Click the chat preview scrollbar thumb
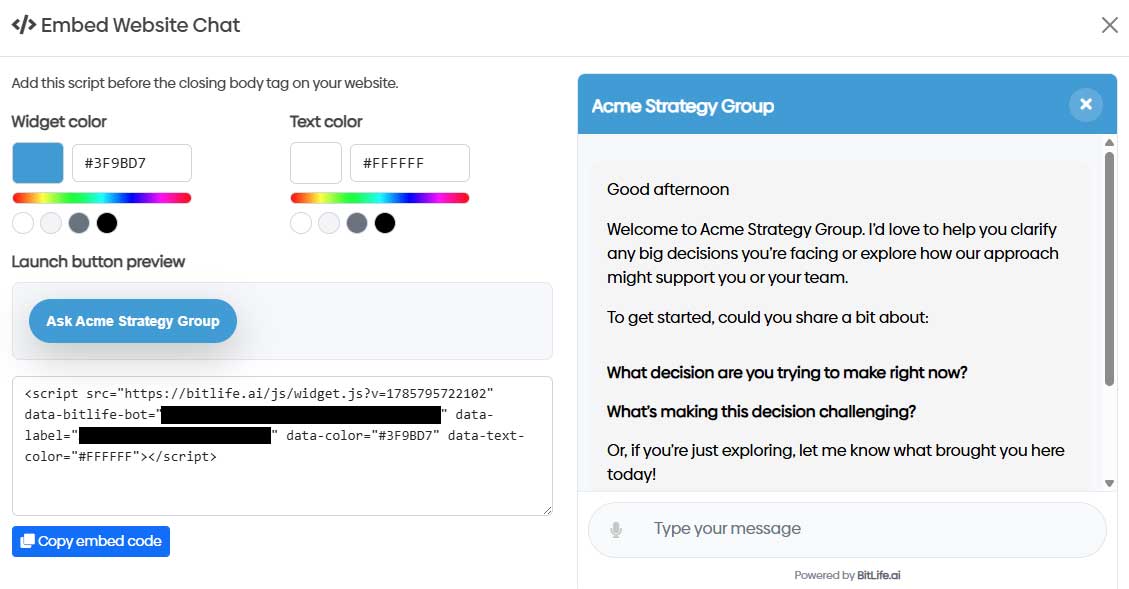 tap(1110, 269)
